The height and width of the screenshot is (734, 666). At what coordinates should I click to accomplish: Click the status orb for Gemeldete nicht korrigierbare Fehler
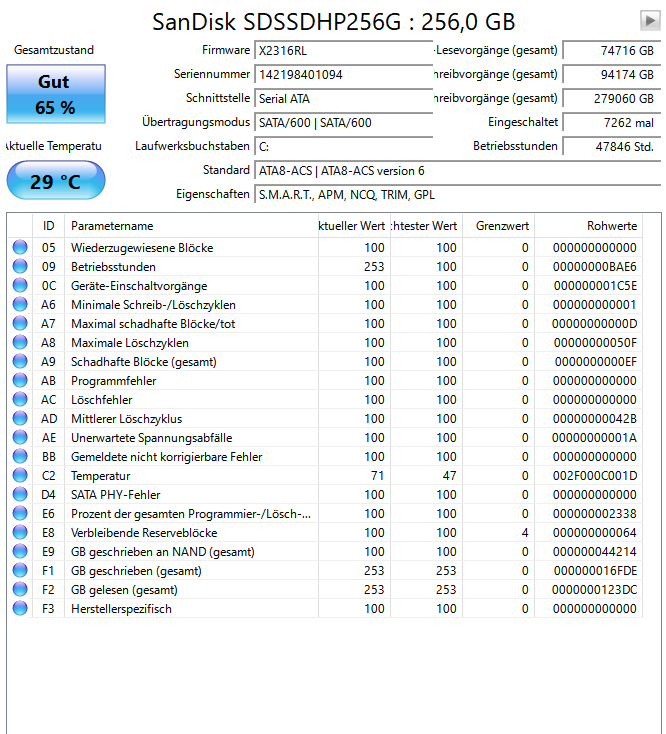pos(20,456)
